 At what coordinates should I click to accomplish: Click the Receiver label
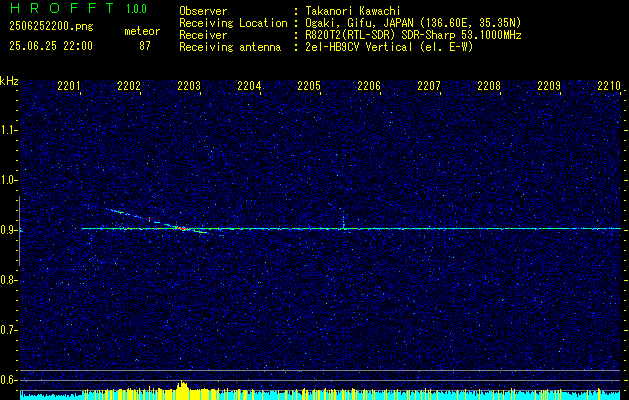(203, 35)
